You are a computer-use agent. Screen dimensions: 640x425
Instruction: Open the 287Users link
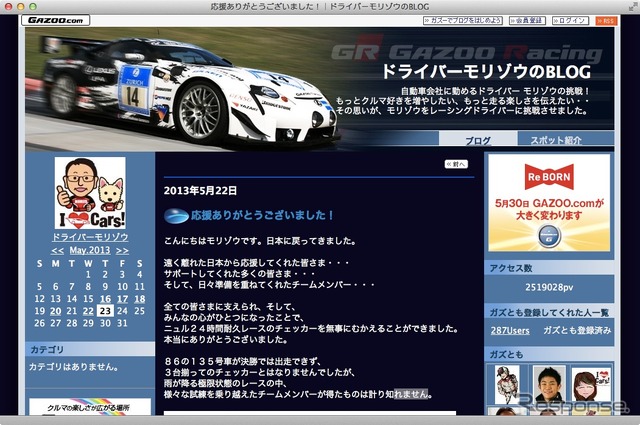pyautogui.click(x=510, y=331)
